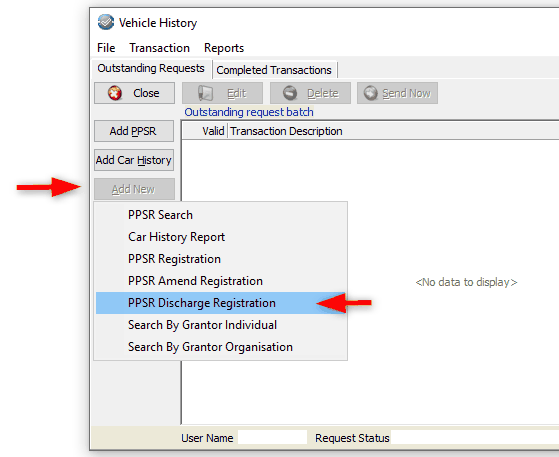Open the Transaction menu

(x=159, y=48)
